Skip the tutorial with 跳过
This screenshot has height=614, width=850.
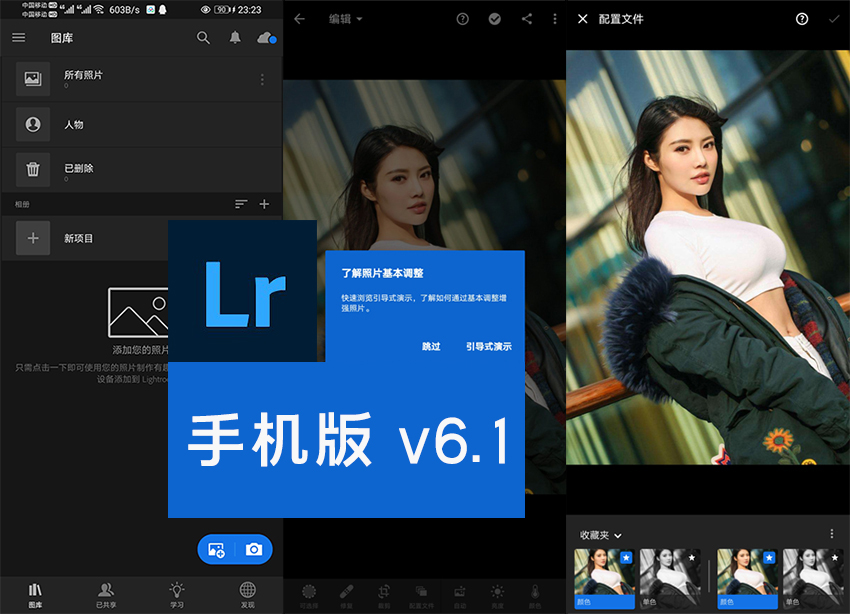(431, 346)
